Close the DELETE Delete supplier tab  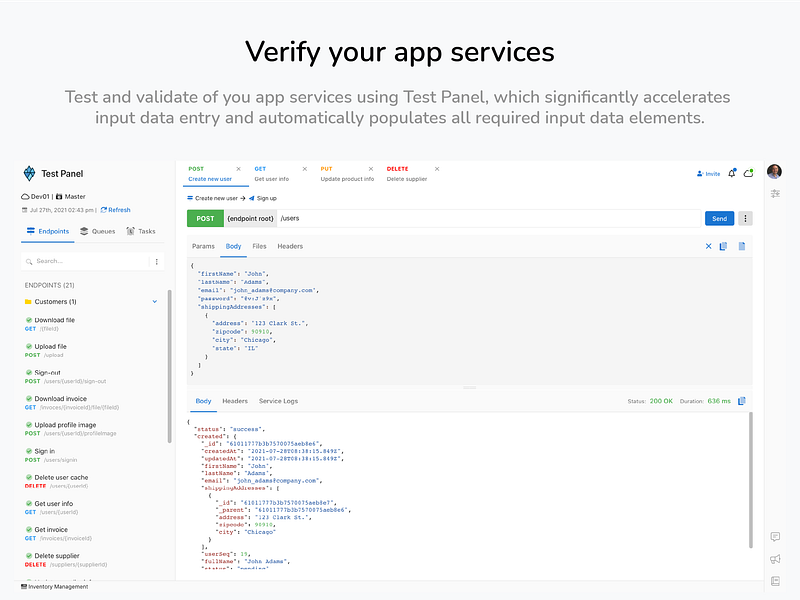pos(437,169)
